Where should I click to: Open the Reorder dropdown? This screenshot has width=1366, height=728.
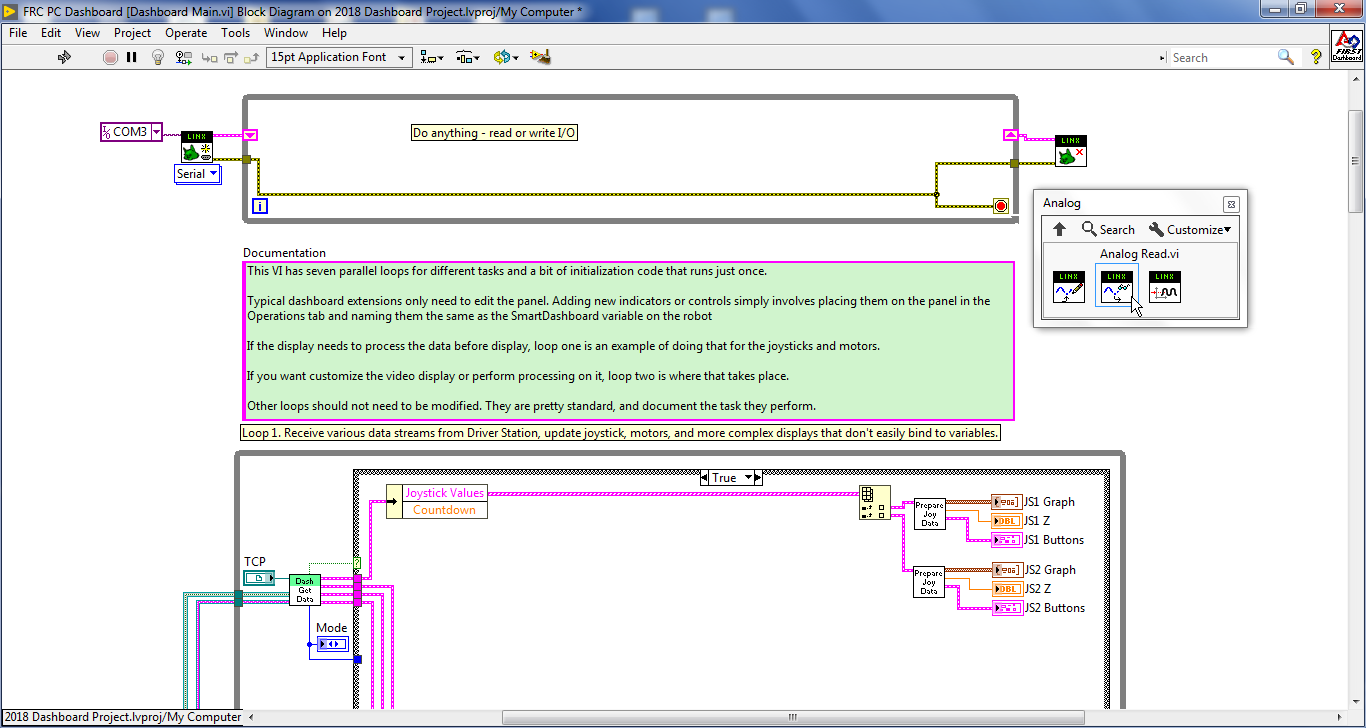pos(506,57)
